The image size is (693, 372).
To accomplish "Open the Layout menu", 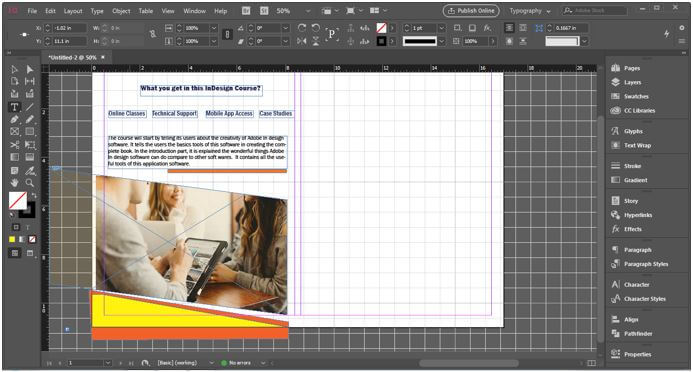I will (x=73, y=11).
